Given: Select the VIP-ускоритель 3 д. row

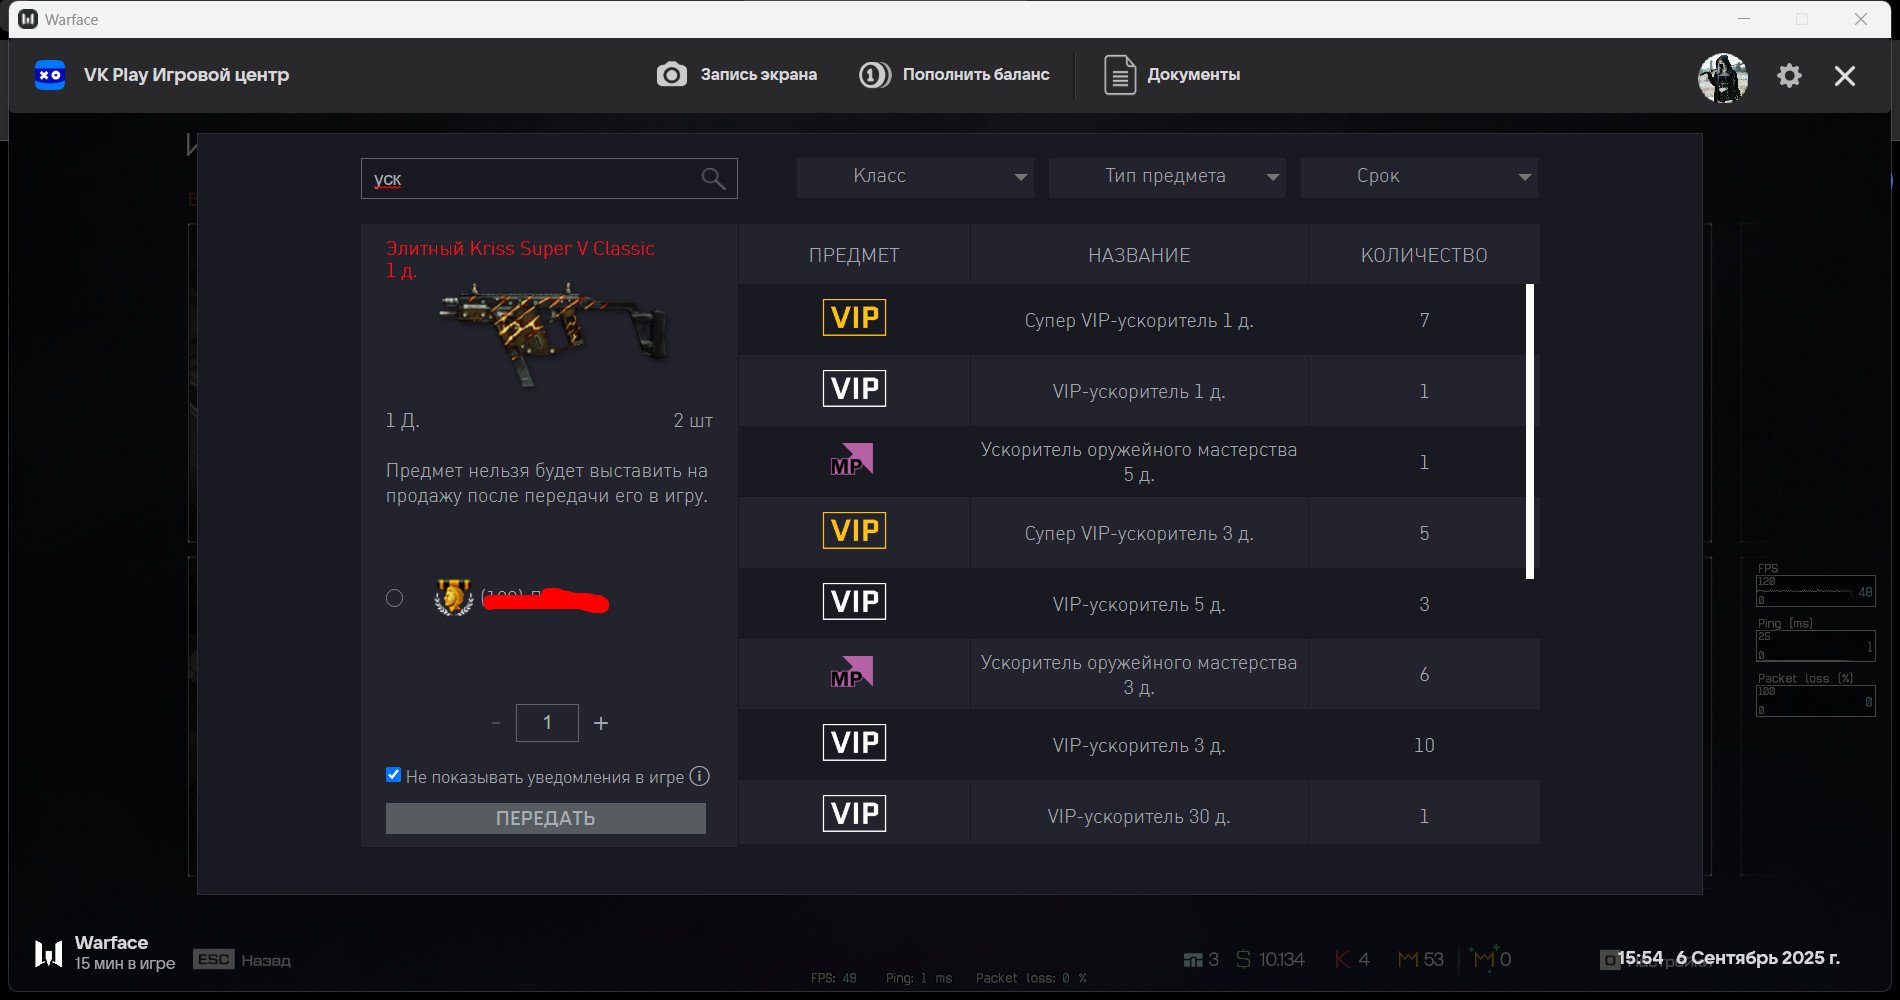Looking at the screenshot, I should point(1139,745).
